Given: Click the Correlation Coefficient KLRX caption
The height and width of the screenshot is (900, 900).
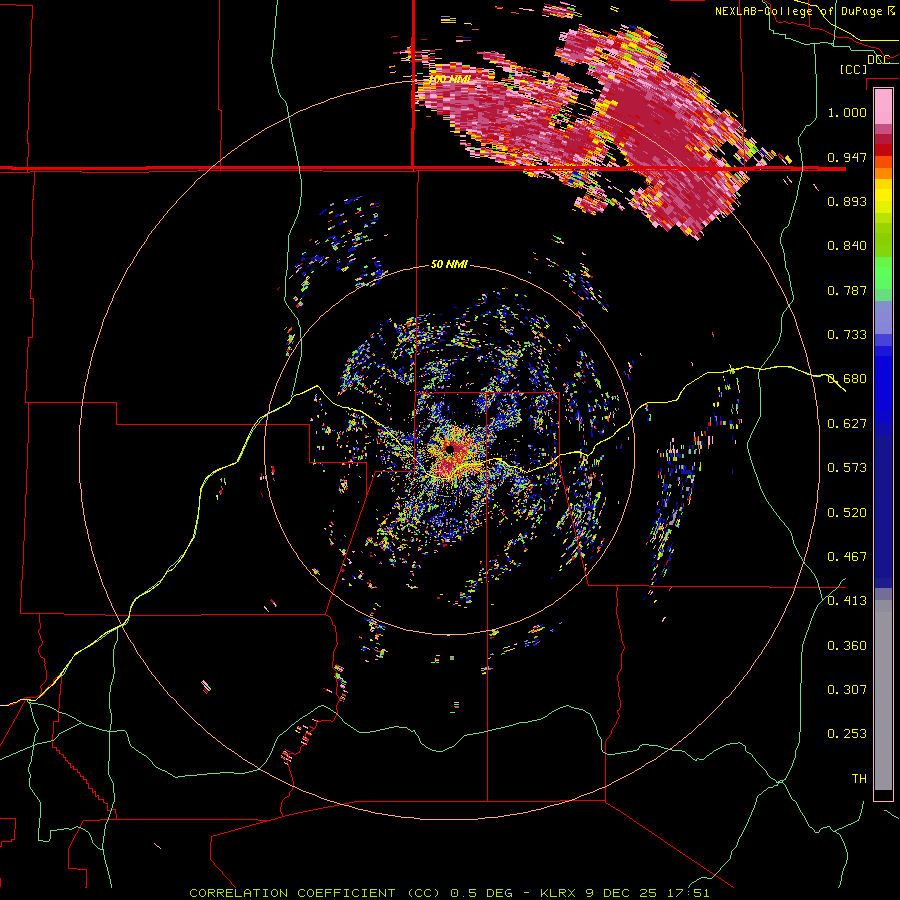Looking at the screenshot, I should [449, 893].
